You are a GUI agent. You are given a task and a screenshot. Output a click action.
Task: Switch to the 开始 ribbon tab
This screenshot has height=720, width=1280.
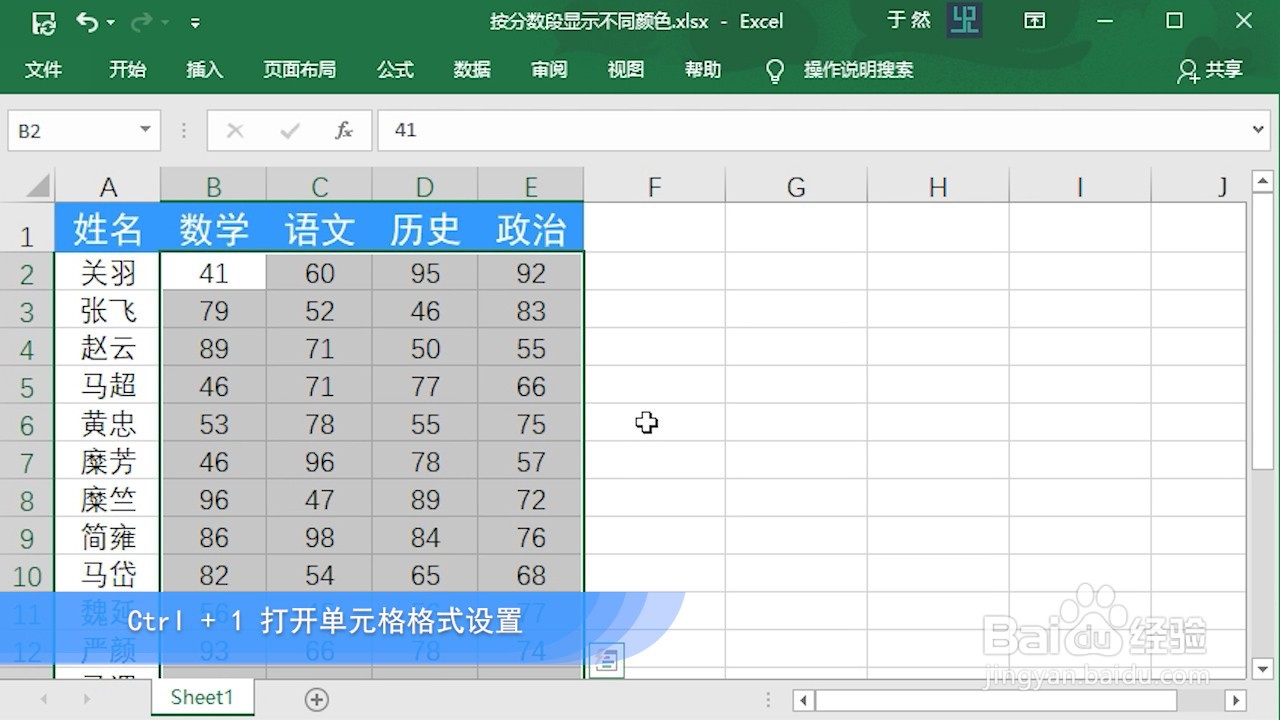pos(126,70)
